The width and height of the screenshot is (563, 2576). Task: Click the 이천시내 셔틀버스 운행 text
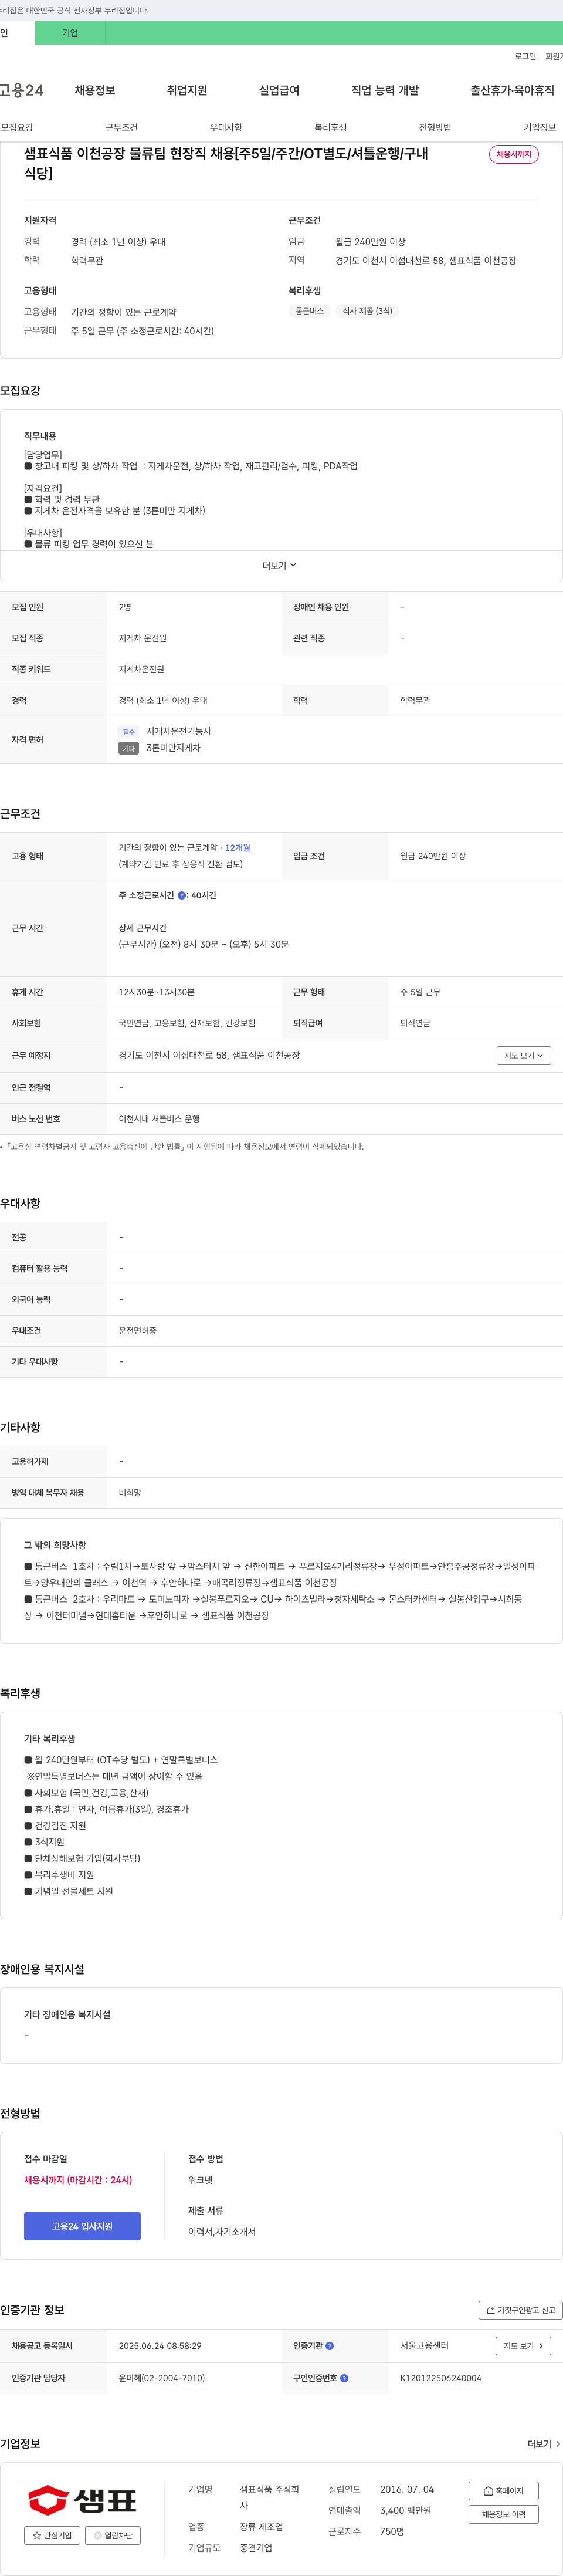click(x=159, y=1119)
